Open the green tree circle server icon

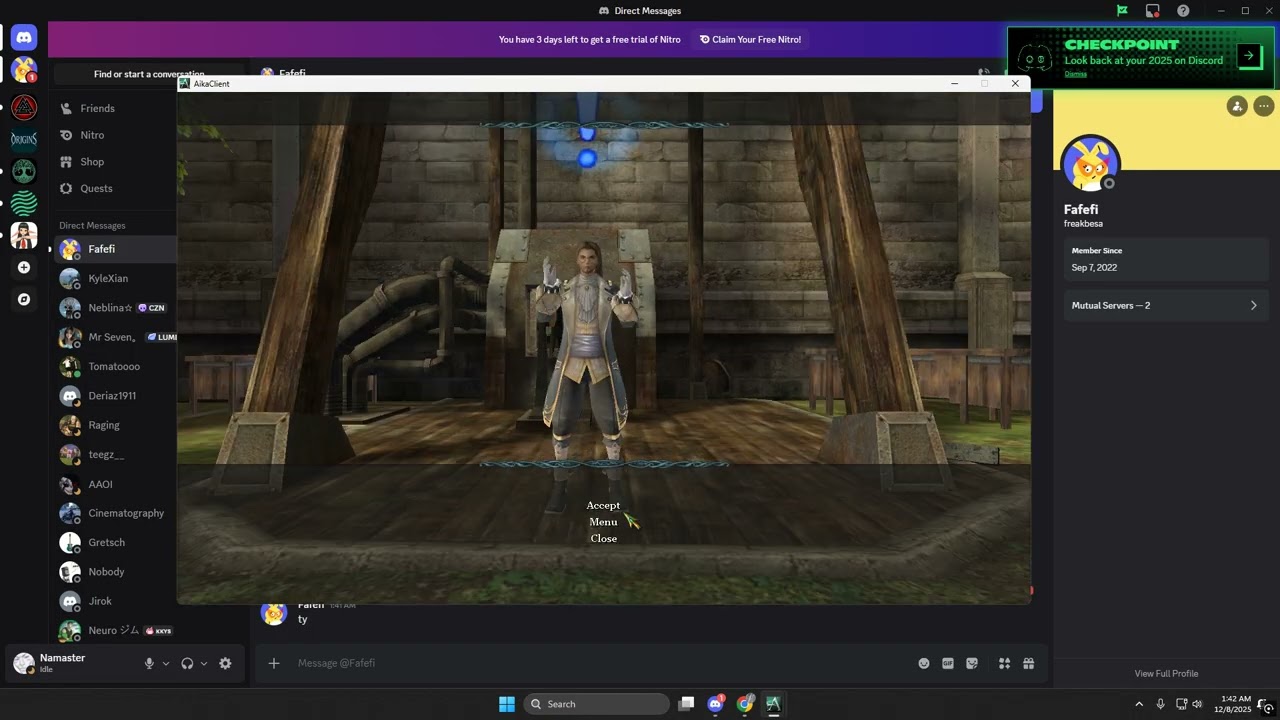pos(24,171)
